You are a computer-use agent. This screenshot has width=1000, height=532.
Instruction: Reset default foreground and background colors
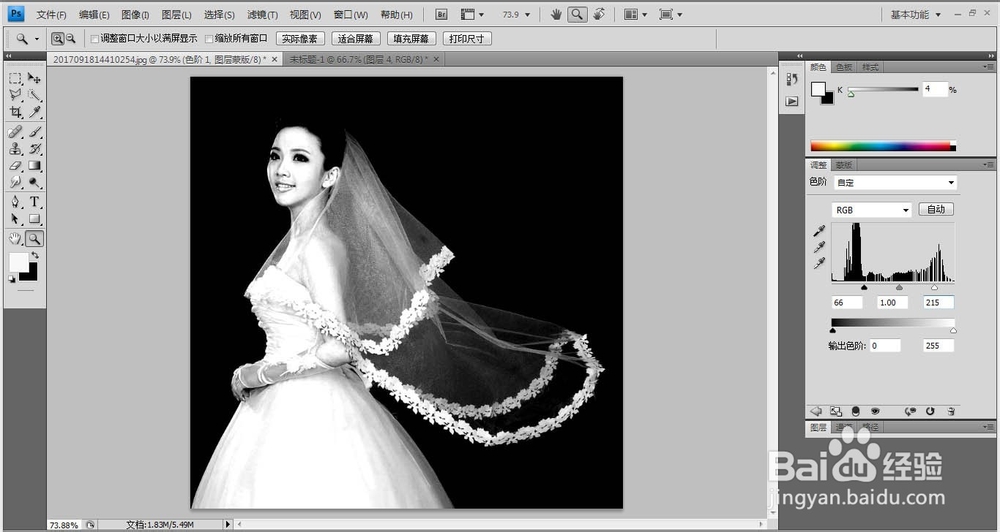point(11,279)
